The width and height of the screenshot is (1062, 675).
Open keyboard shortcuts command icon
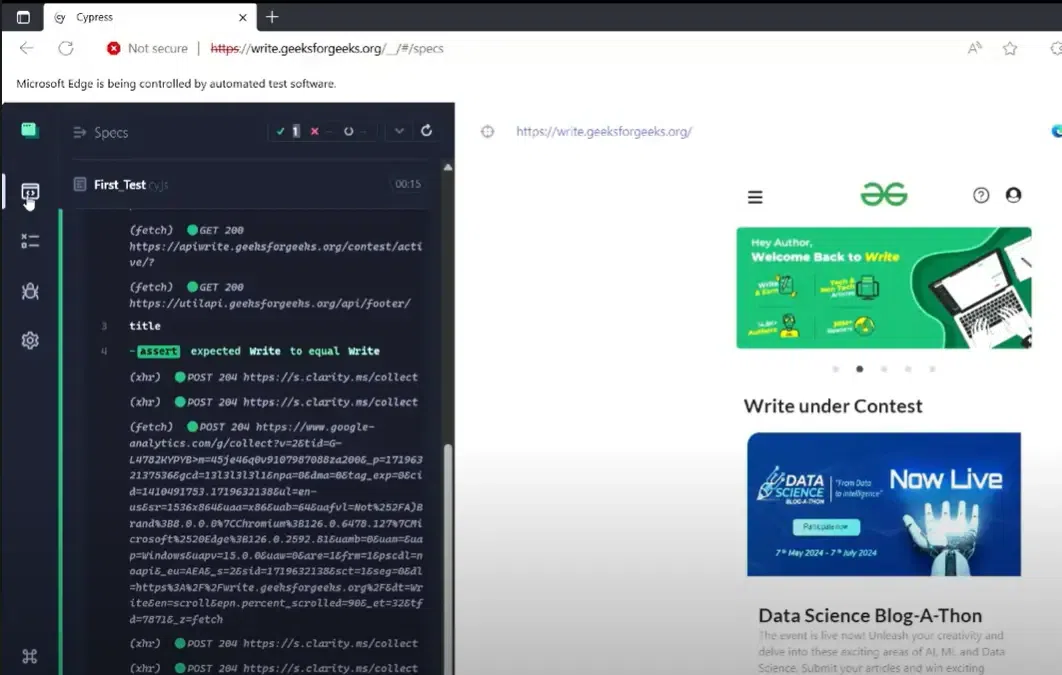tap(30, 656)
